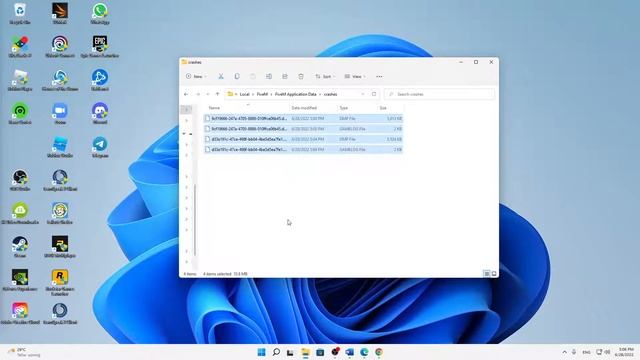Open OBS Studio desktop shortcut
This screenshot has height=360, width=640.
point(20,180)
